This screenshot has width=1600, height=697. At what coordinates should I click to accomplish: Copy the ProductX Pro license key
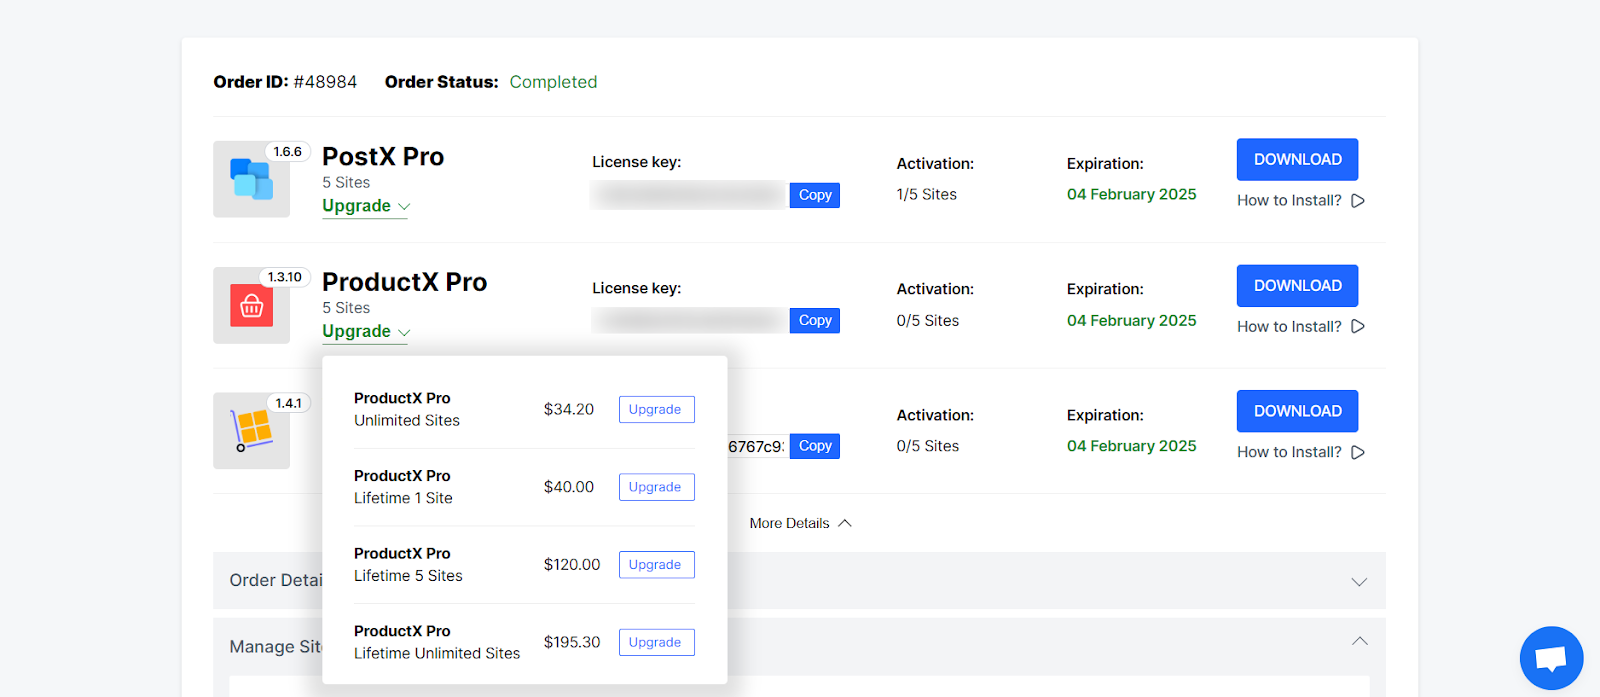click(815, 320)
